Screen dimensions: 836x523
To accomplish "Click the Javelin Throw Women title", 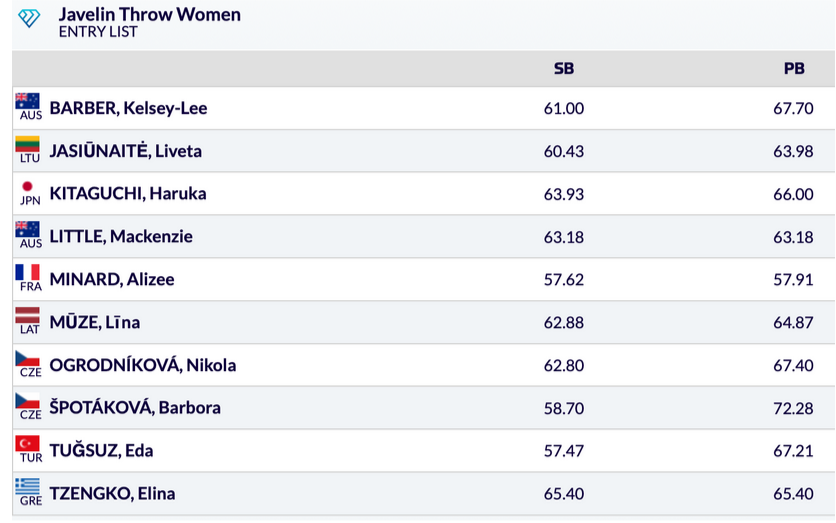I will point(149,15).
